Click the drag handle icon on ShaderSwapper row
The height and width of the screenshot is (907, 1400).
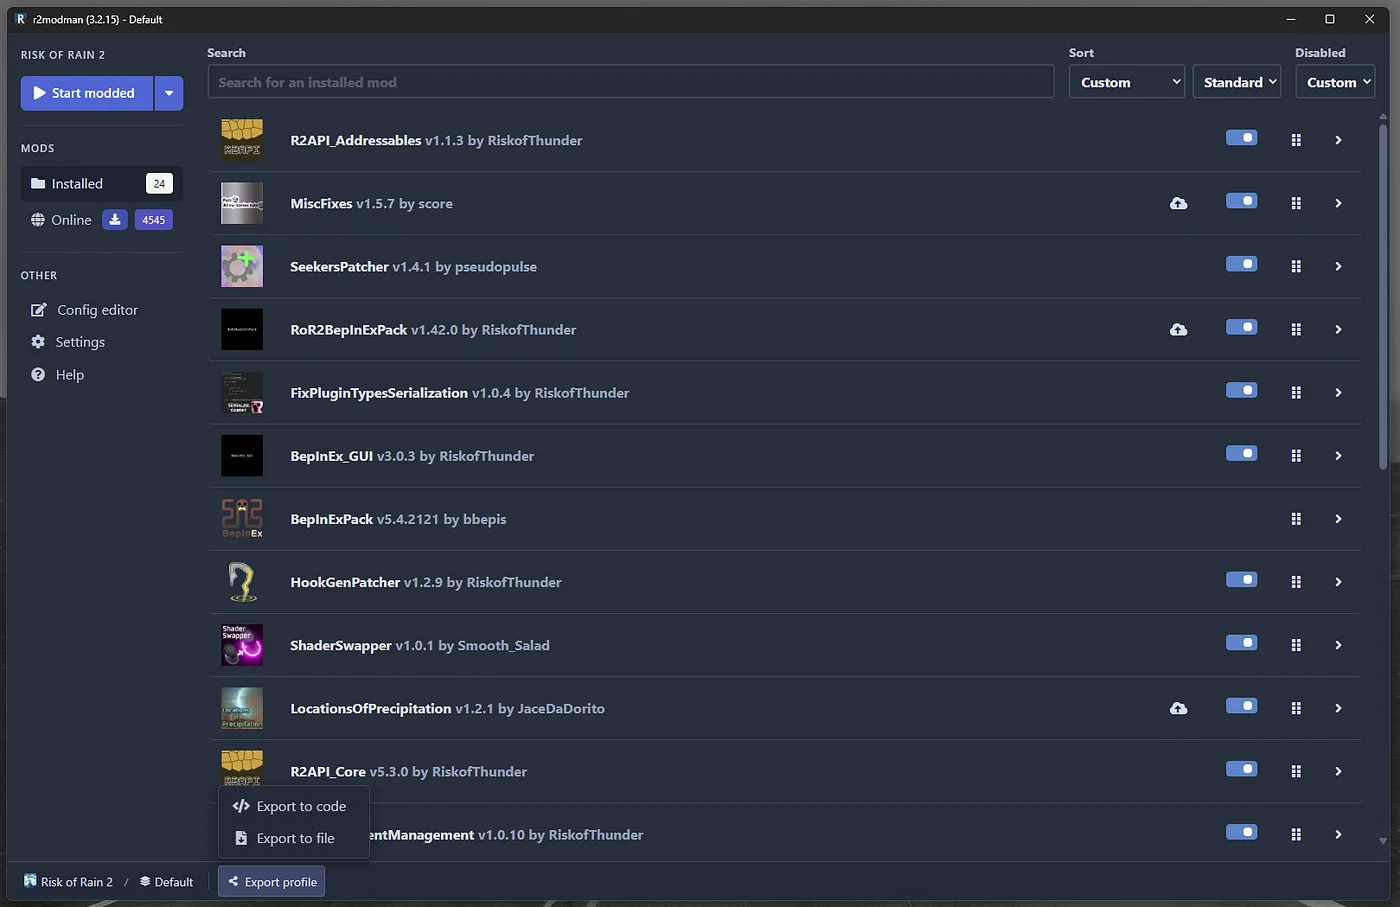pyautogui.click(x=1296, y=645)
